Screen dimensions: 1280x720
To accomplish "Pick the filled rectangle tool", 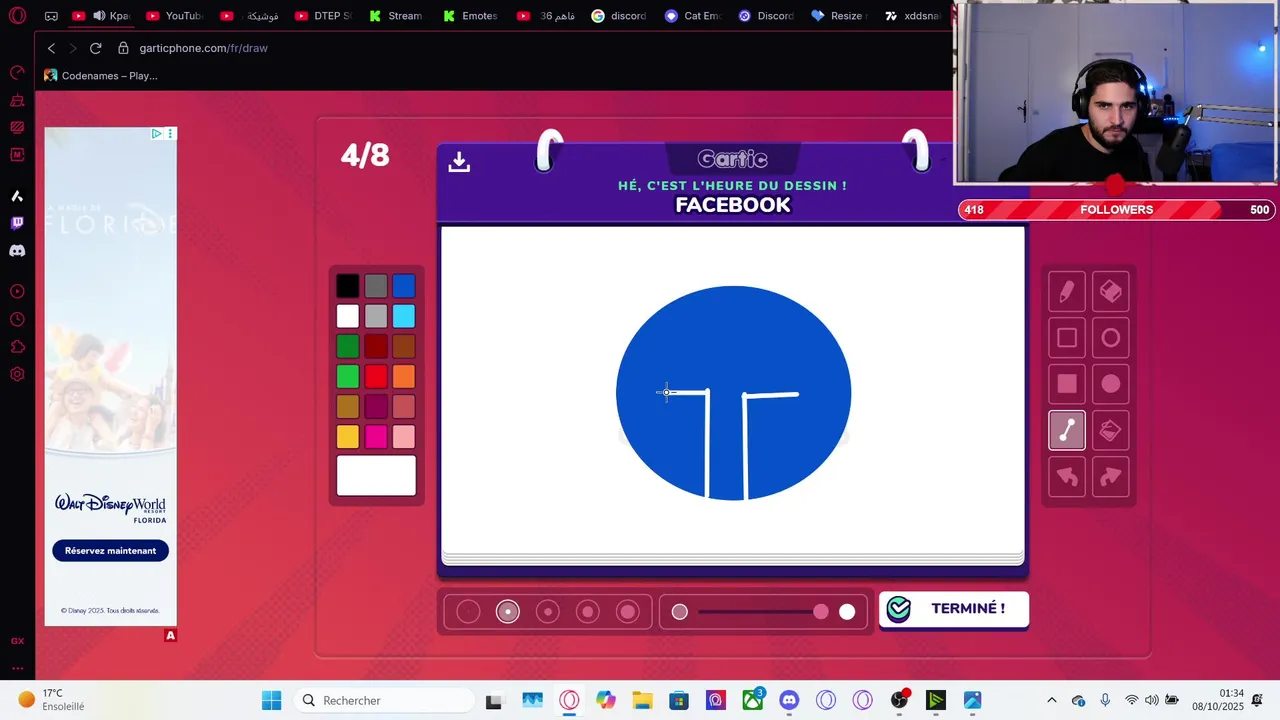I will pos(1067,384).
